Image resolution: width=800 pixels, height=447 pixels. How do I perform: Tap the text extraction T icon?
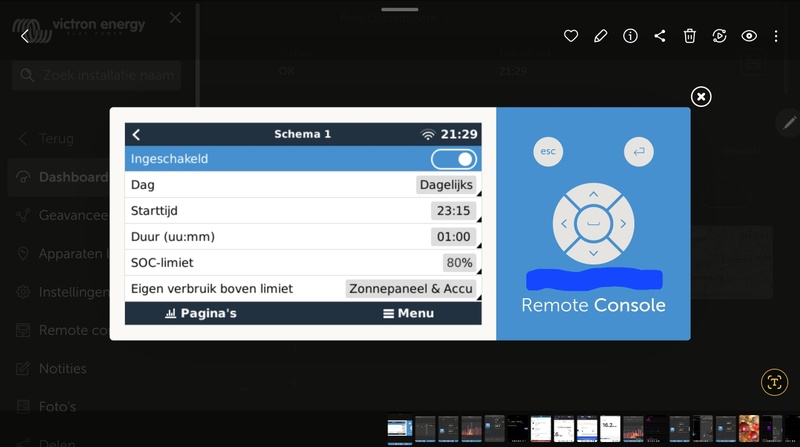774,382
